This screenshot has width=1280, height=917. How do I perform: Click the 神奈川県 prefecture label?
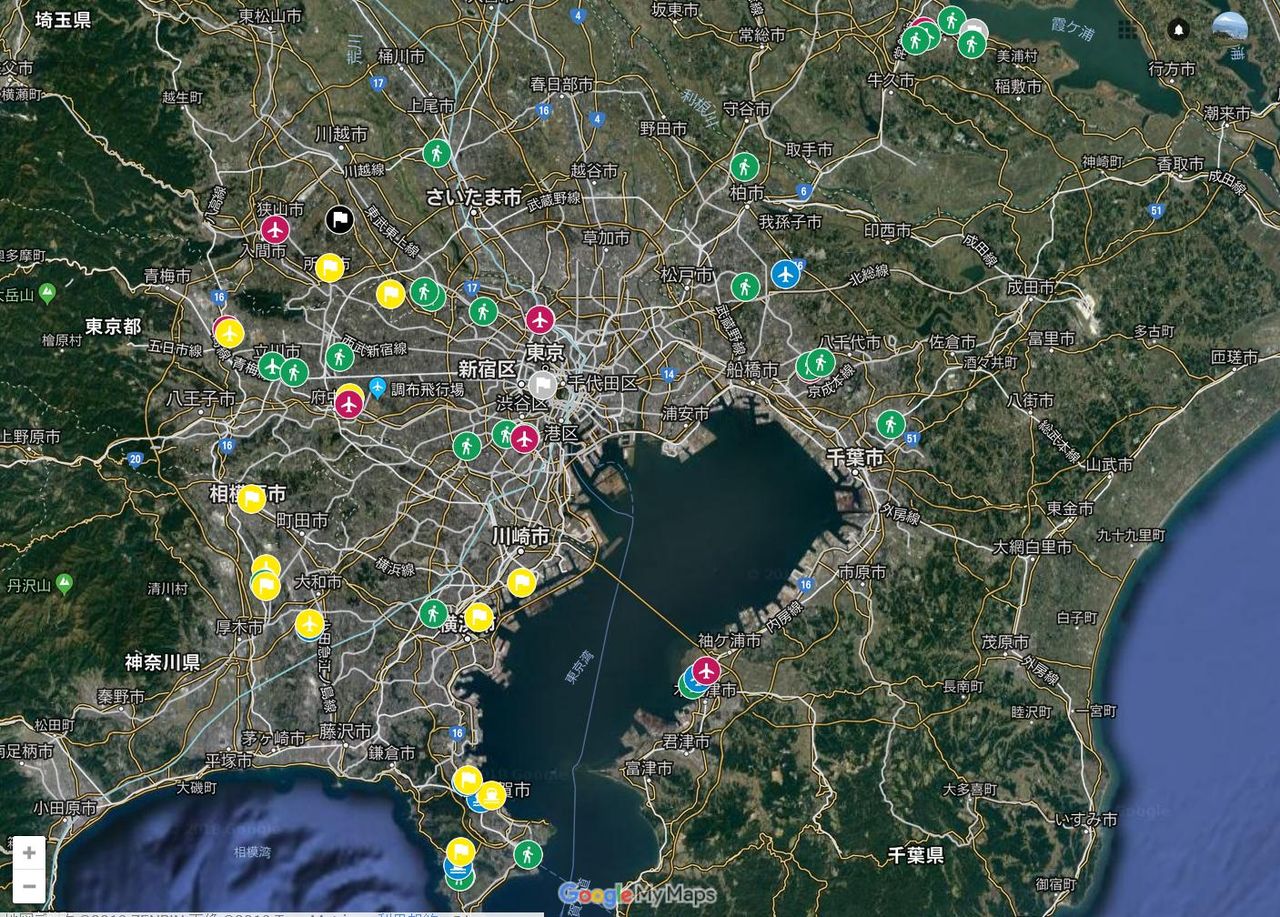pos(163,662)
